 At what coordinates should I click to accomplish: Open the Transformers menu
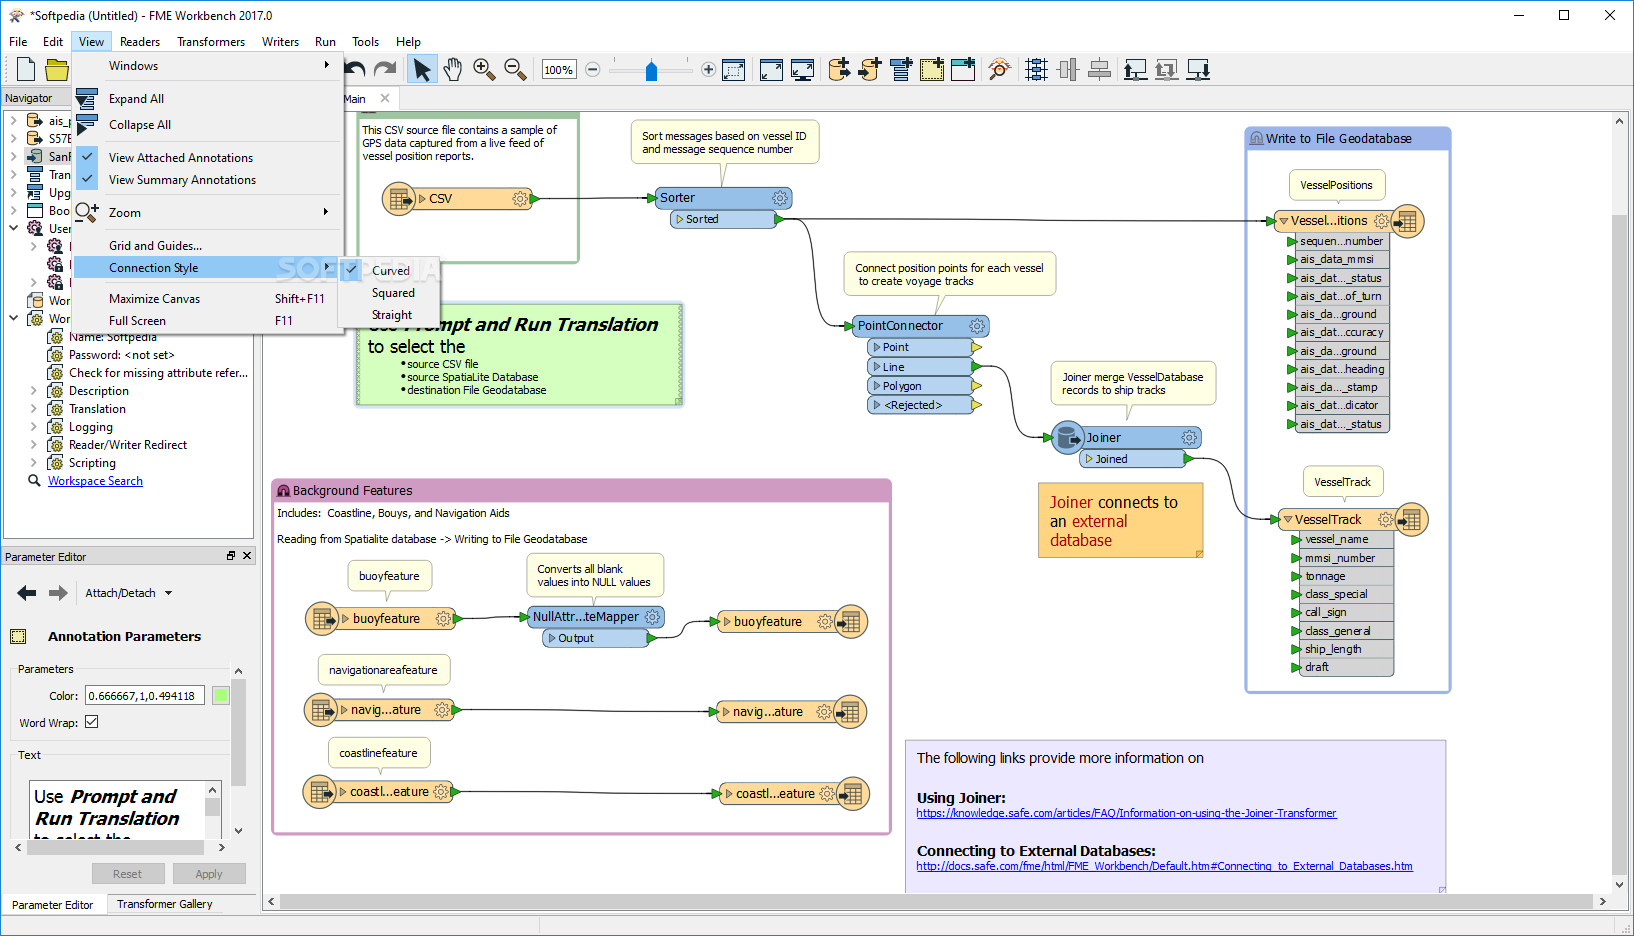tap(211, 42)
